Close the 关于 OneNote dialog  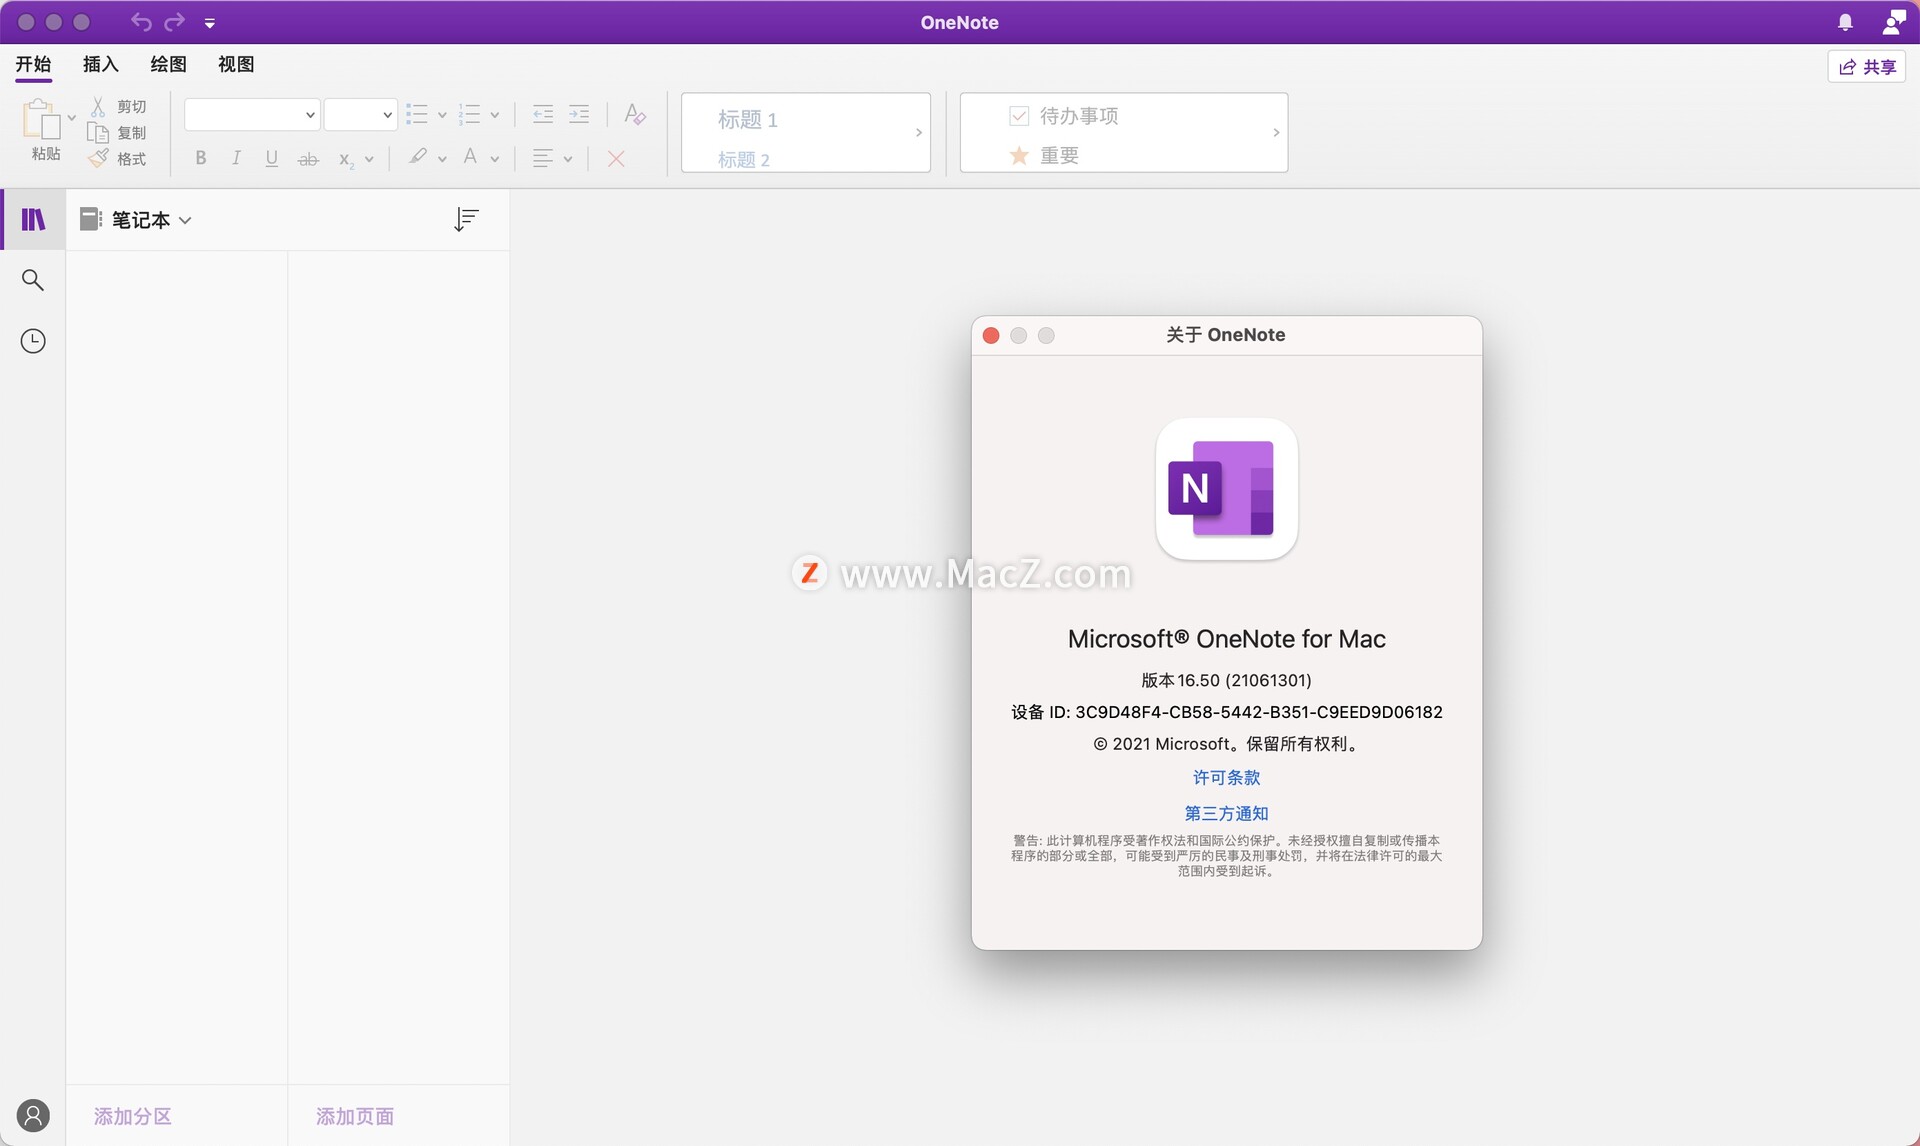click(x=991, y=335)
